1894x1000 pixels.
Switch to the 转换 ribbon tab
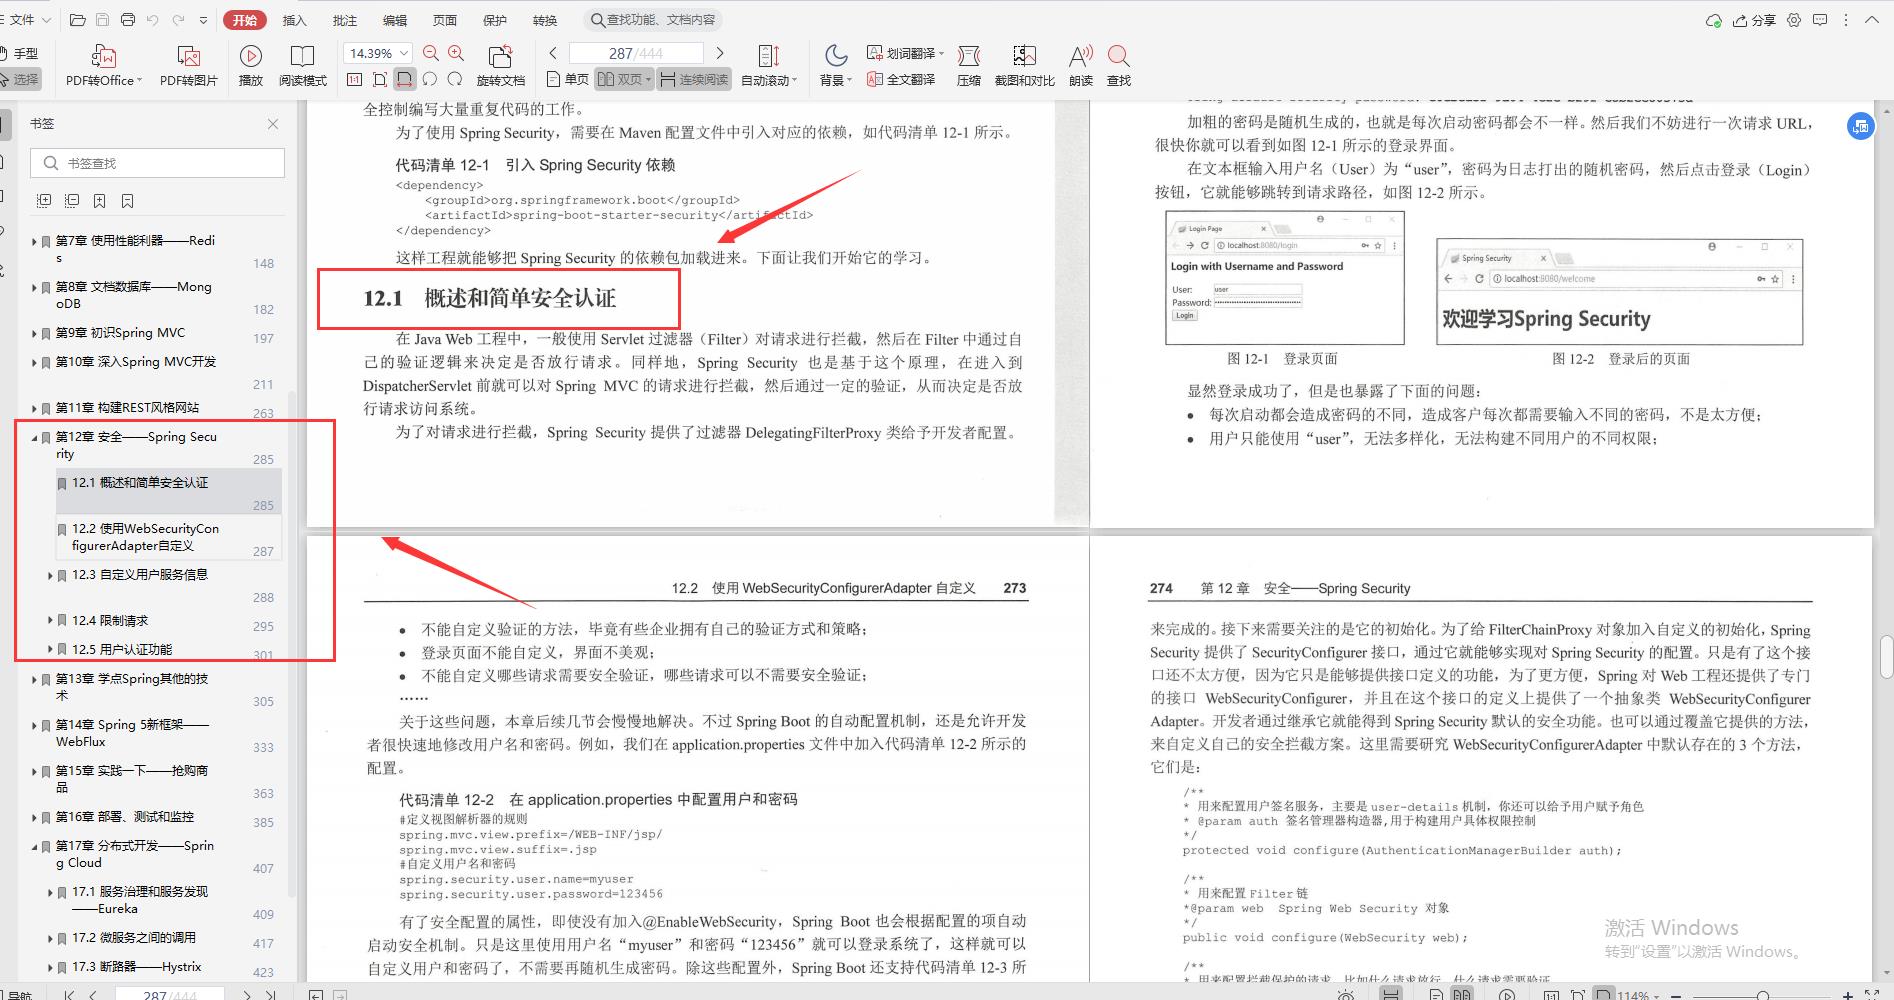click(x=545, y=20)
